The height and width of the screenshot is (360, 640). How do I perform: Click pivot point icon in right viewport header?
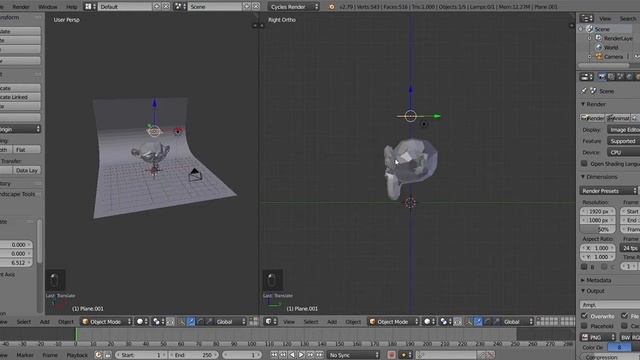point(445,322)
